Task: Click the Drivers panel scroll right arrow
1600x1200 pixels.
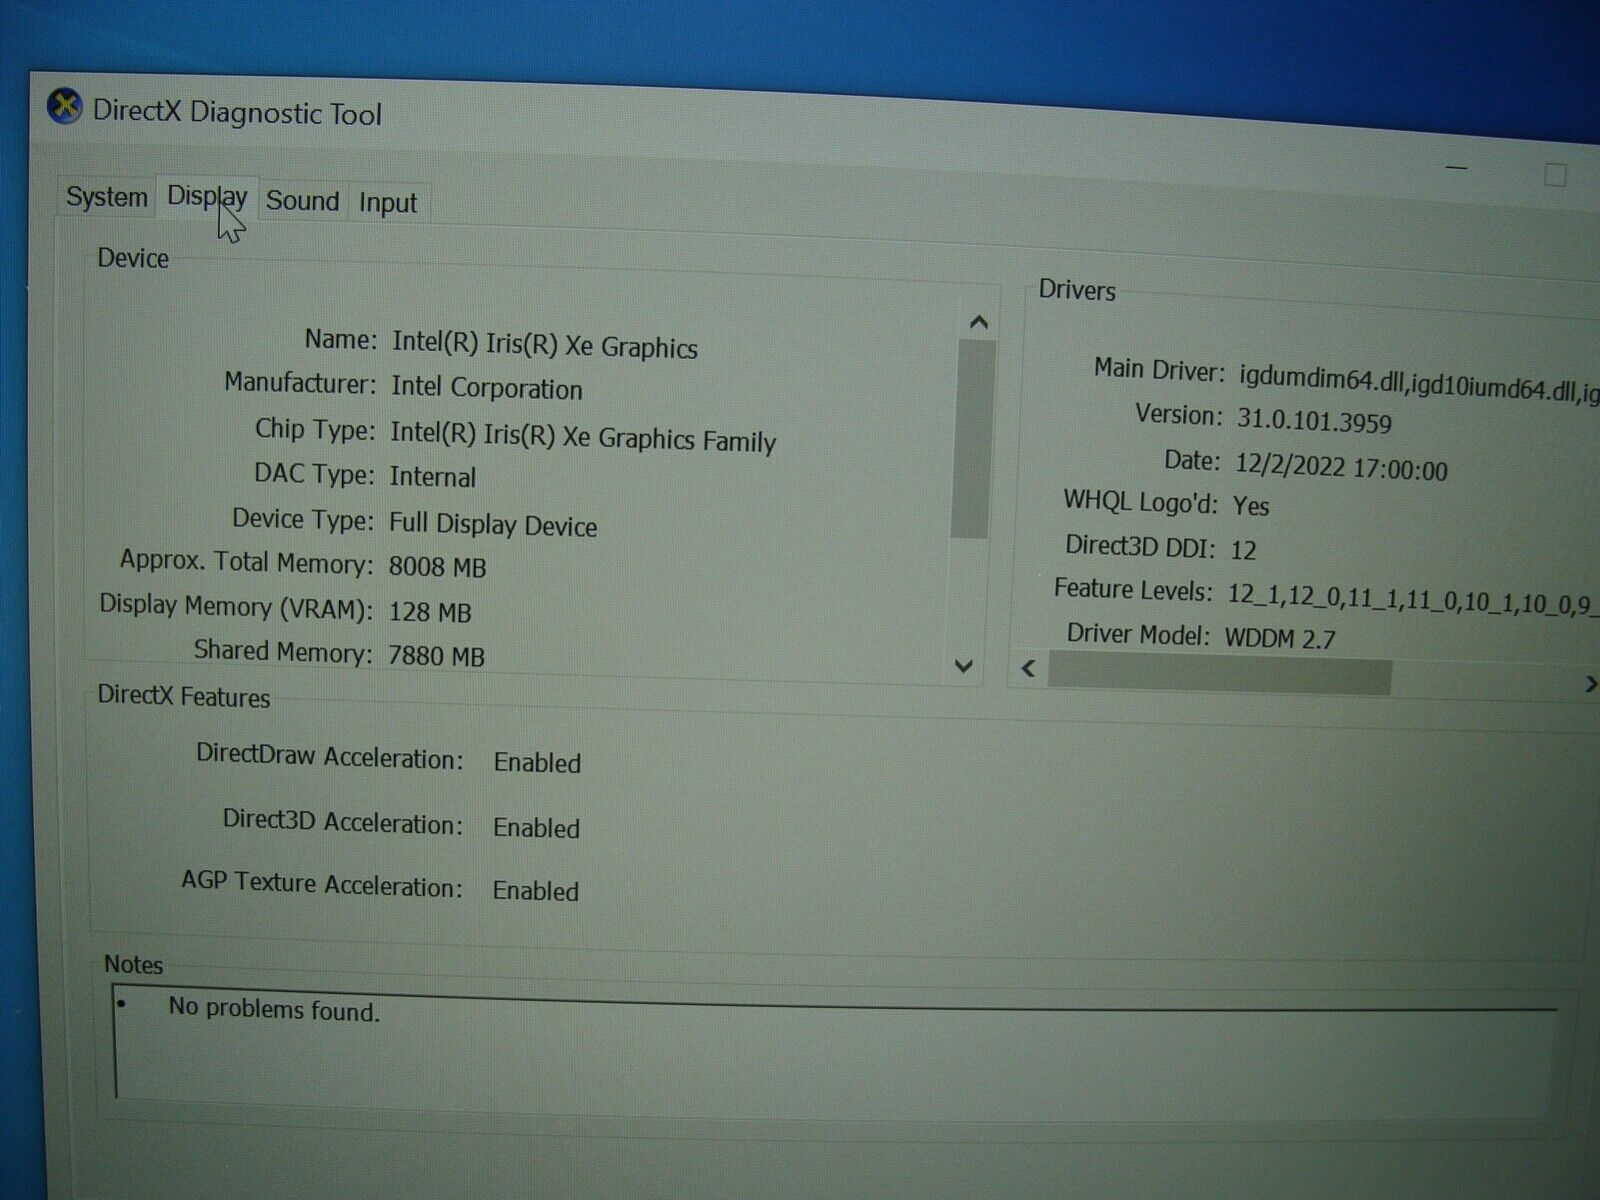Action: (1590, 684)
